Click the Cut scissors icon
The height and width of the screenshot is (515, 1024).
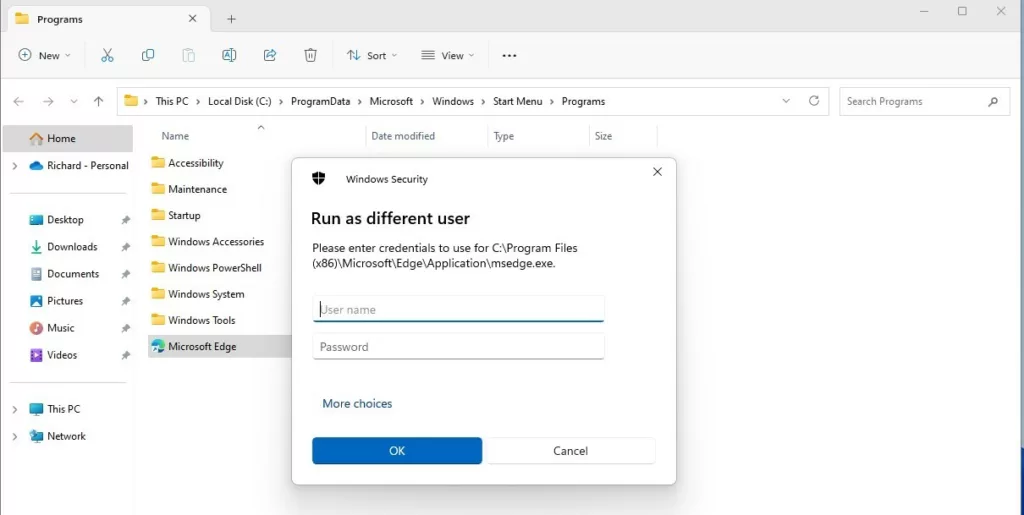107,55
